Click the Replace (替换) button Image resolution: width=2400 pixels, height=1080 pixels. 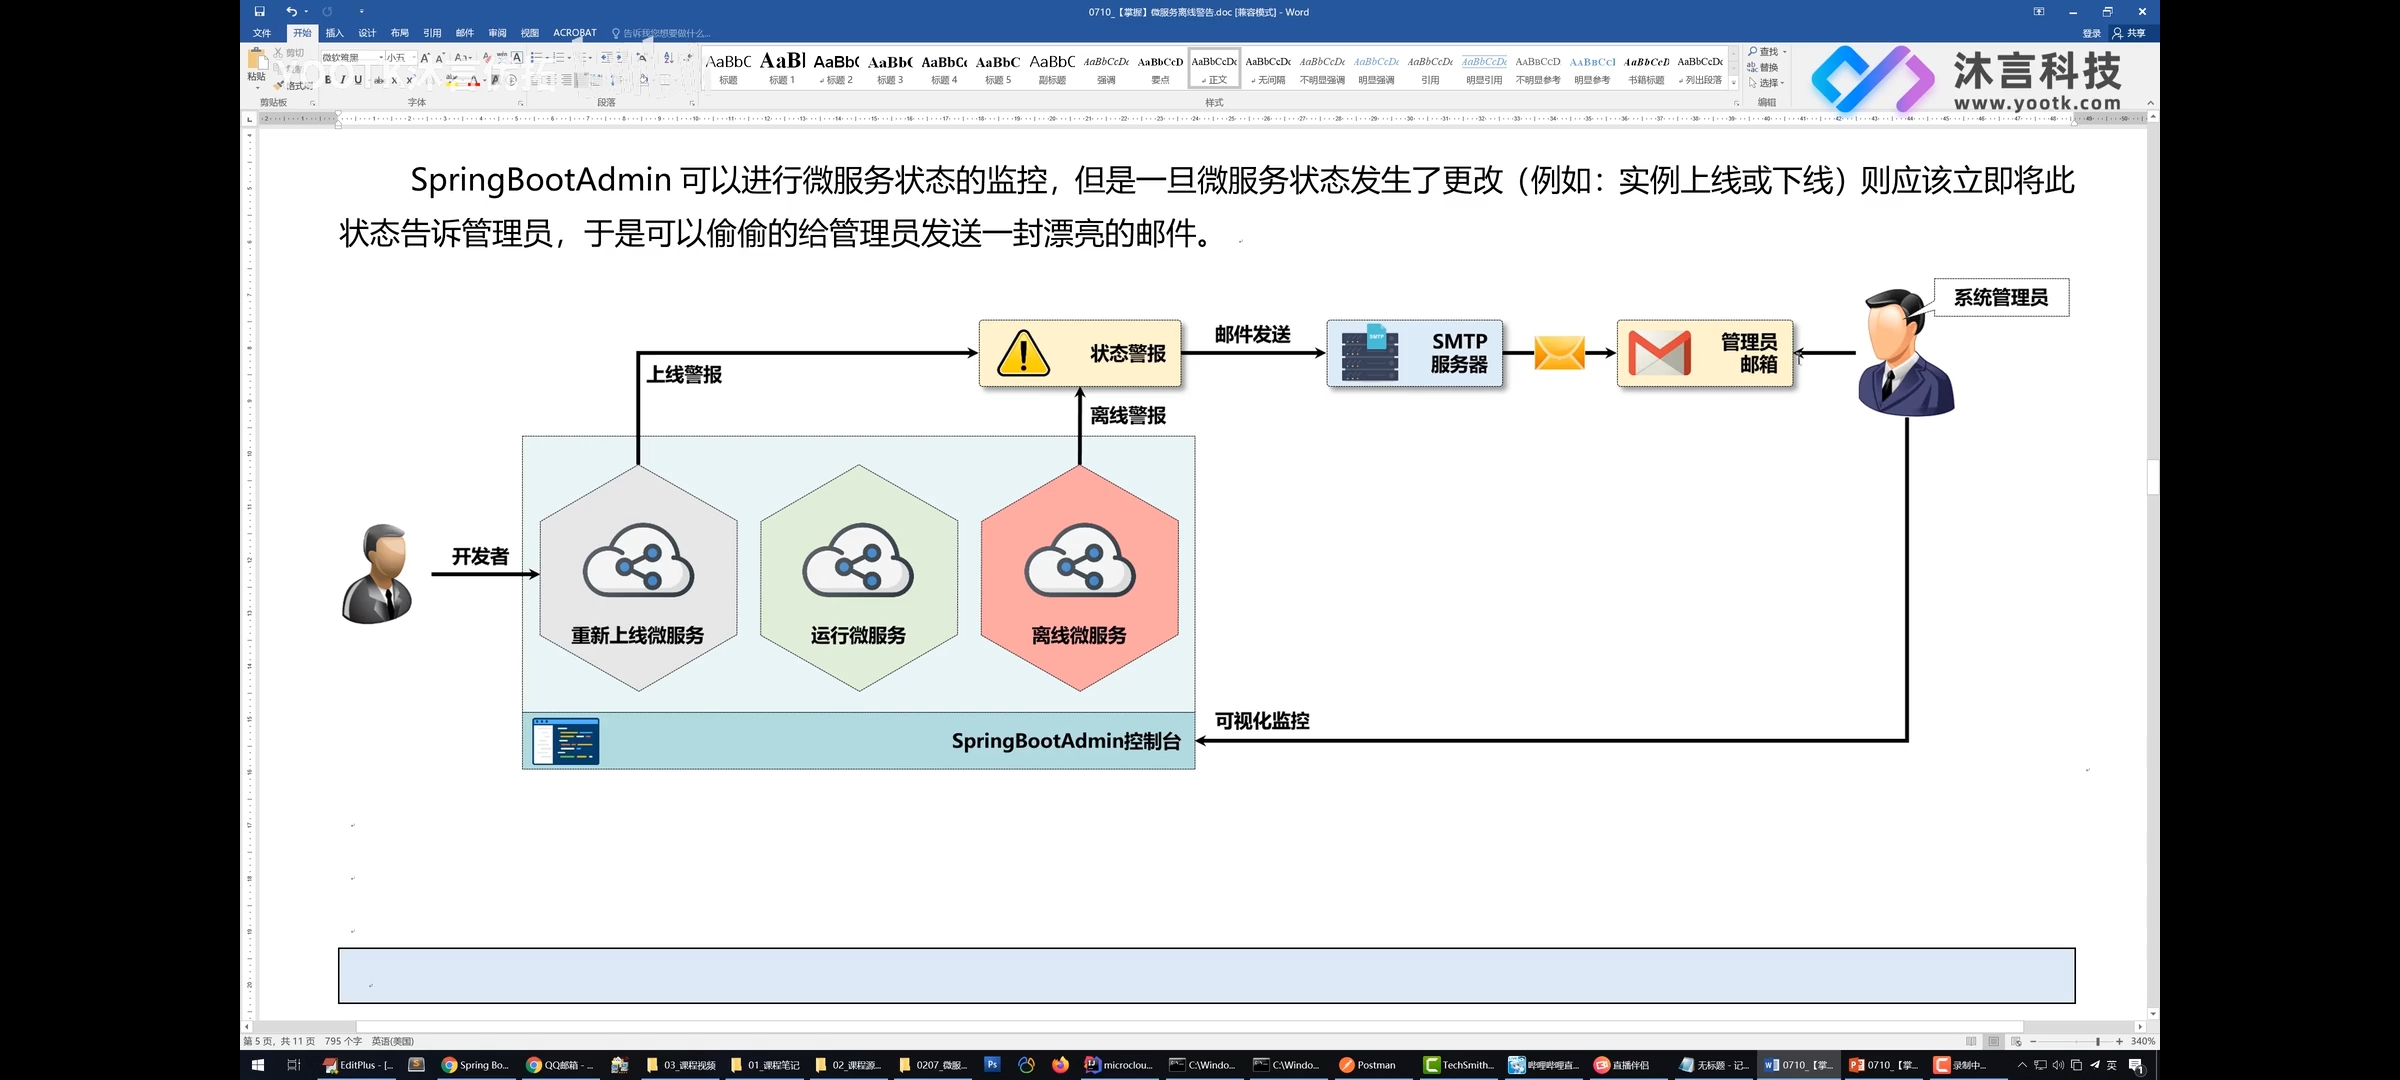pyautogui.click(x=1763, y=67)
